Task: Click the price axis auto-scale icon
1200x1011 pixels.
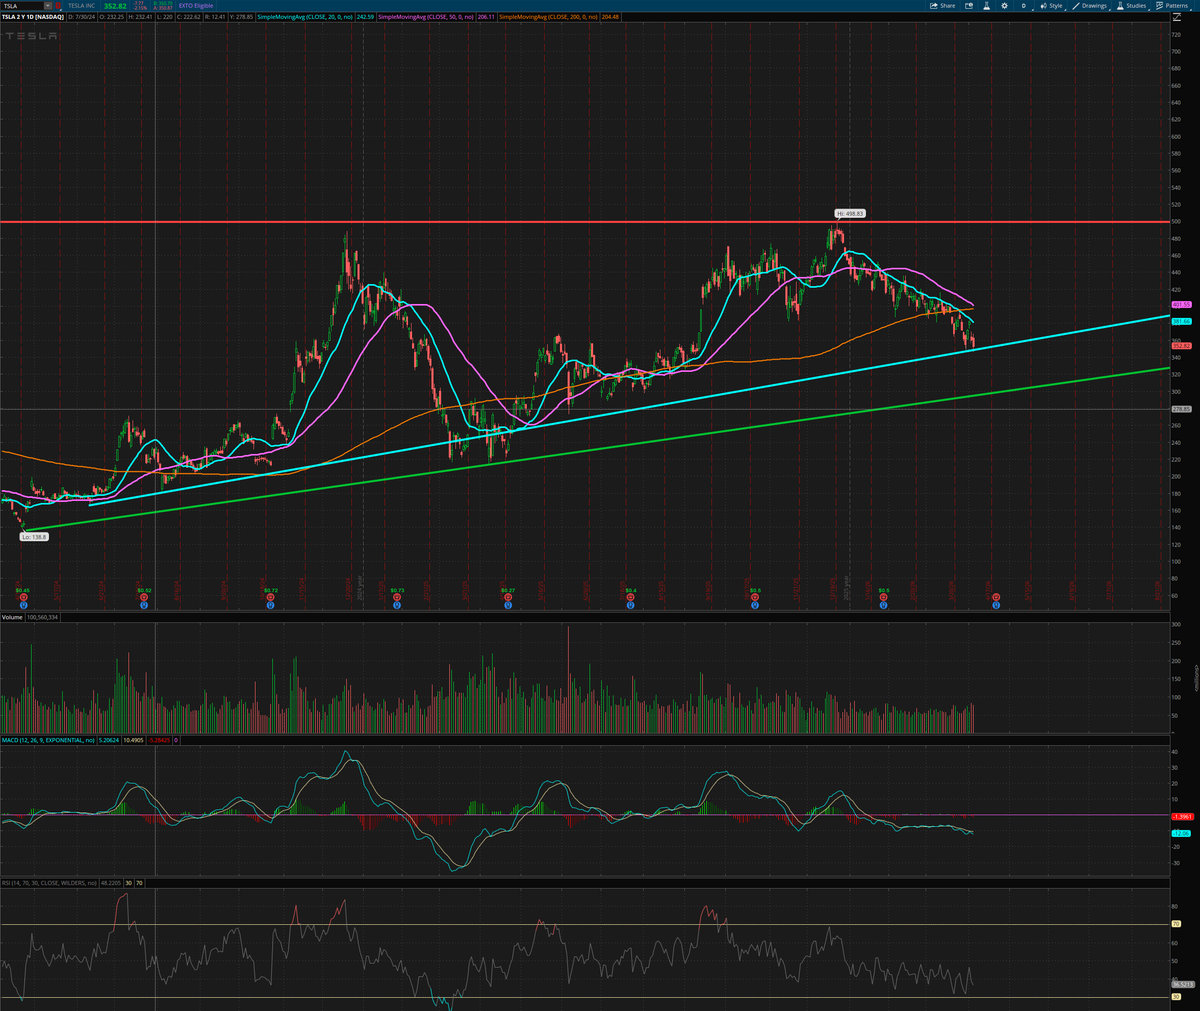Action: coord(1176,17)
